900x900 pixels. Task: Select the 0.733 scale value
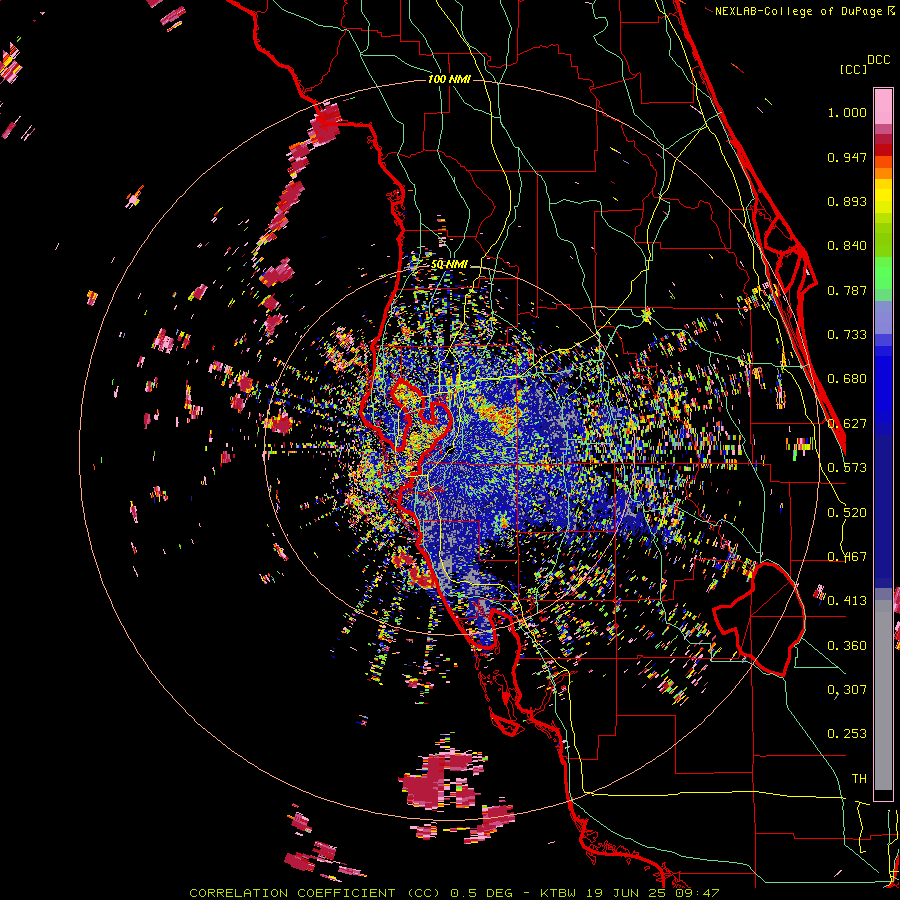[847, 335]
